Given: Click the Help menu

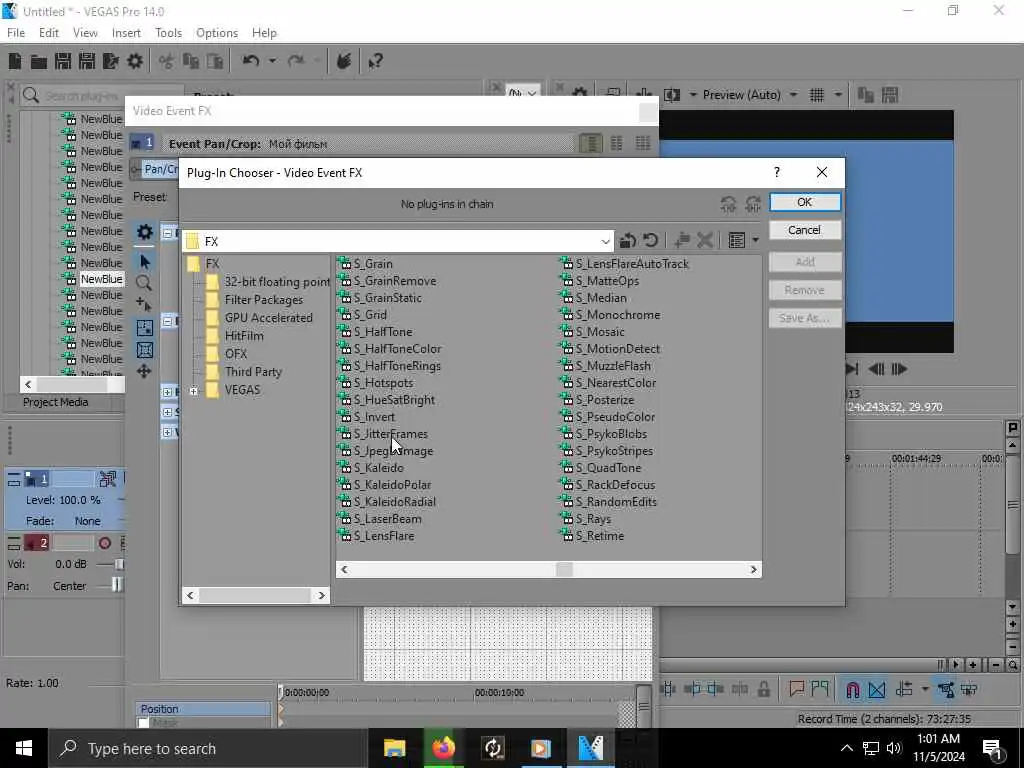Looking at the screenshot, I should click(x=264, y=33).
